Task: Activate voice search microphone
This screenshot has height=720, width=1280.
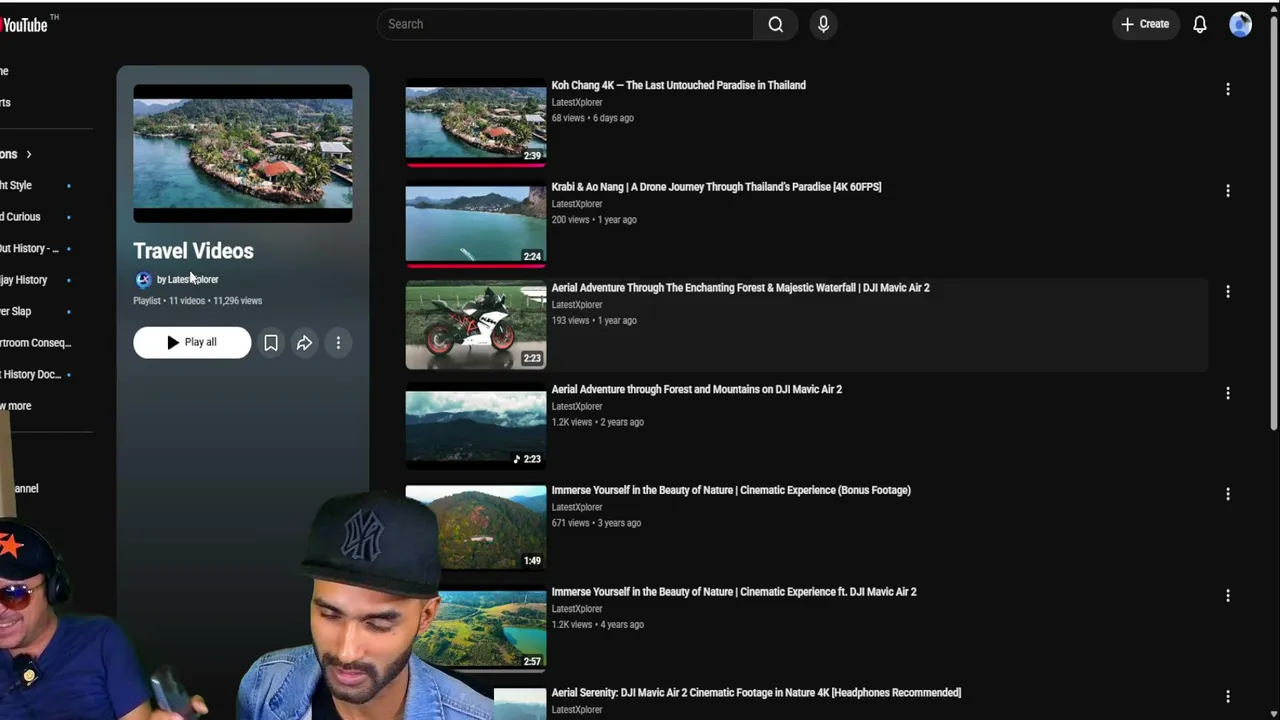Action: point(823,24)
